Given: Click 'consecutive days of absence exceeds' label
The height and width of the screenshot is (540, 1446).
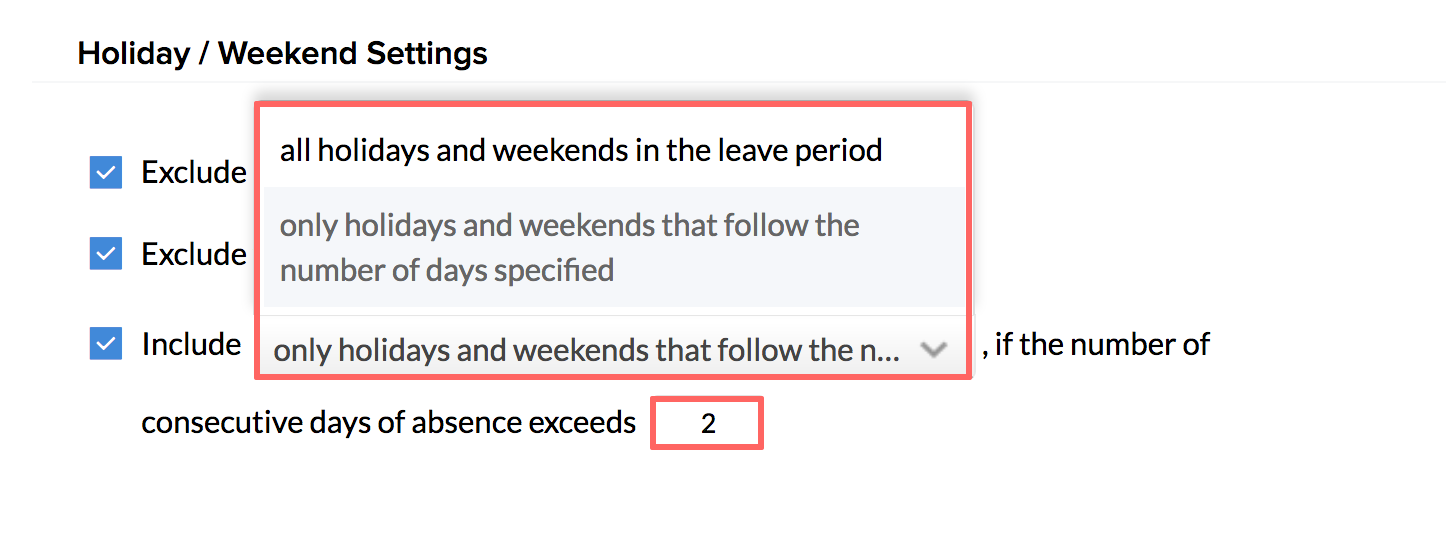Looking at the screenshot, I should tap(388, 423).
